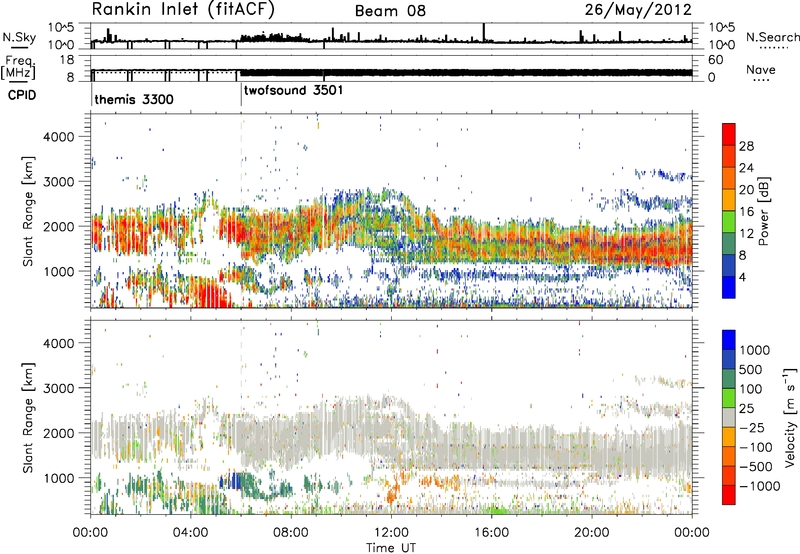Image resolution: width=800 pixels, height=554 pixels.
Task: Select the 'twofsound 3501' program label
Action: tap(293, 91)
